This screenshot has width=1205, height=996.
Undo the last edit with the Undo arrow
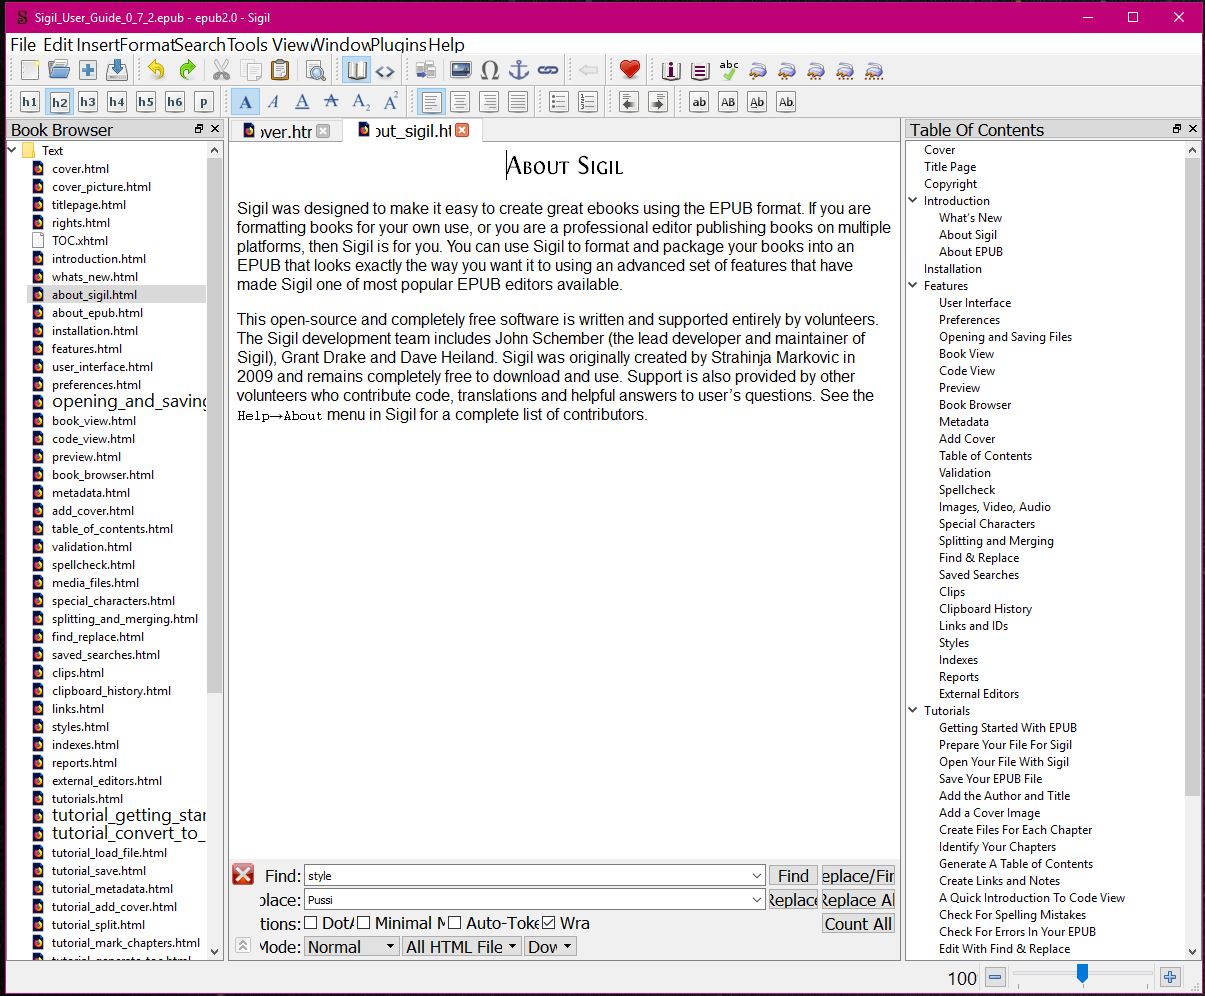click(x=156, y=70)
